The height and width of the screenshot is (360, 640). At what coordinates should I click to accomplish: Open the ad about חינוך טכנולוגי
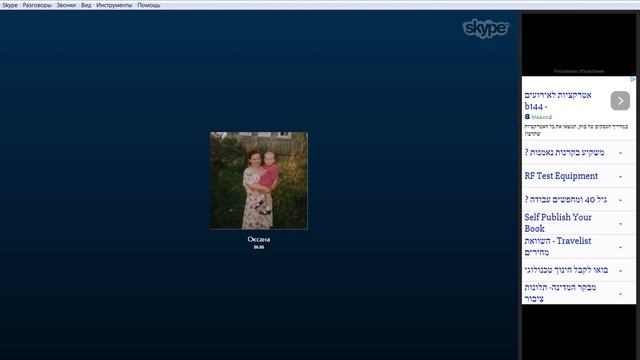tap(566, 270)
